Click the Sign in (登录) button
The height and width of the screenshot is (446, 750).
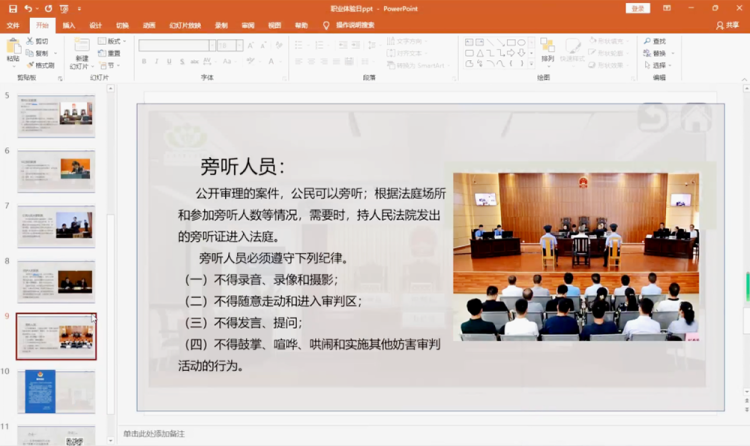637,8
